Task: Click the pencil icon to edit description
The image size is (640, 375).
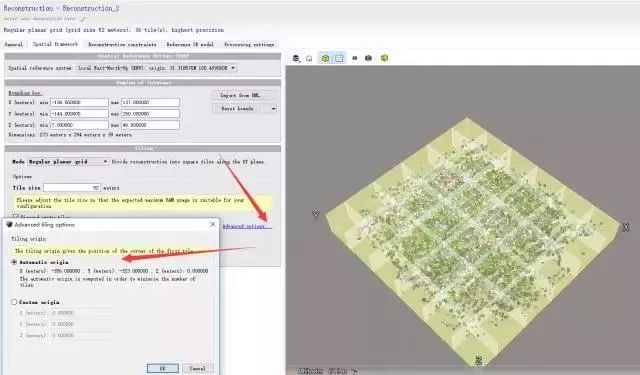Action: tap(83, 19)
